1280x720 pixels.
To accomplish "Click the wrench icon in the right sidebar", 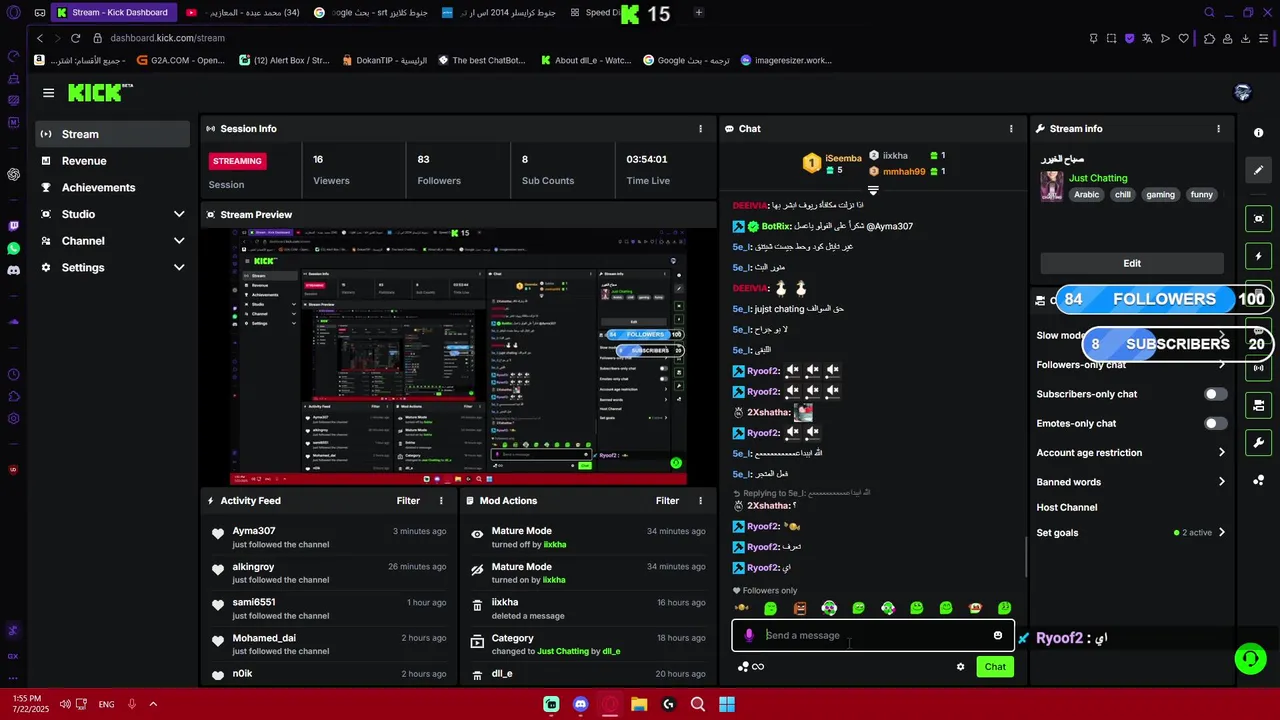I will pos(1259,443).
